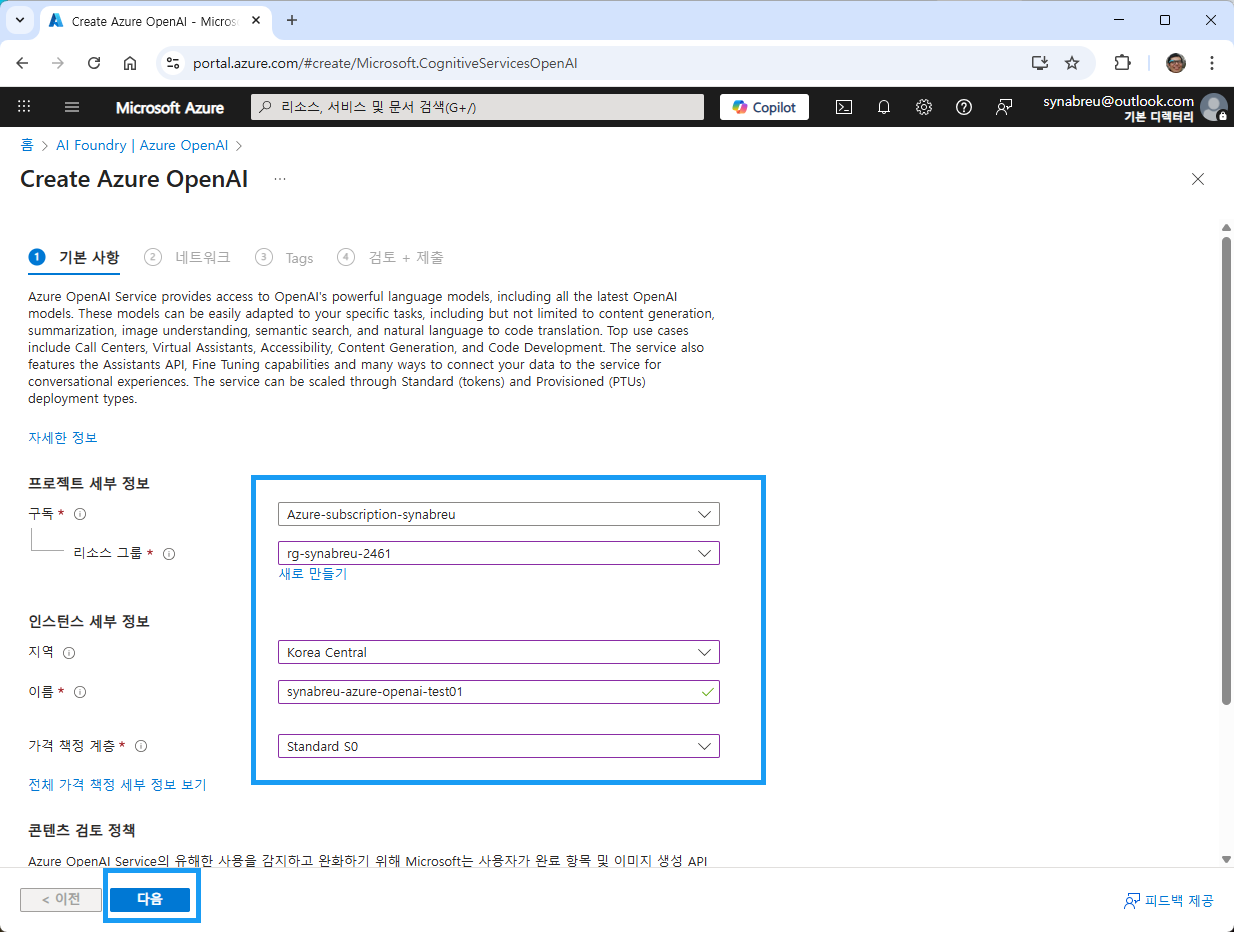Click the browser address bar URL
Viewport: 1234px width, 932px height.
(x=385, y=63)
